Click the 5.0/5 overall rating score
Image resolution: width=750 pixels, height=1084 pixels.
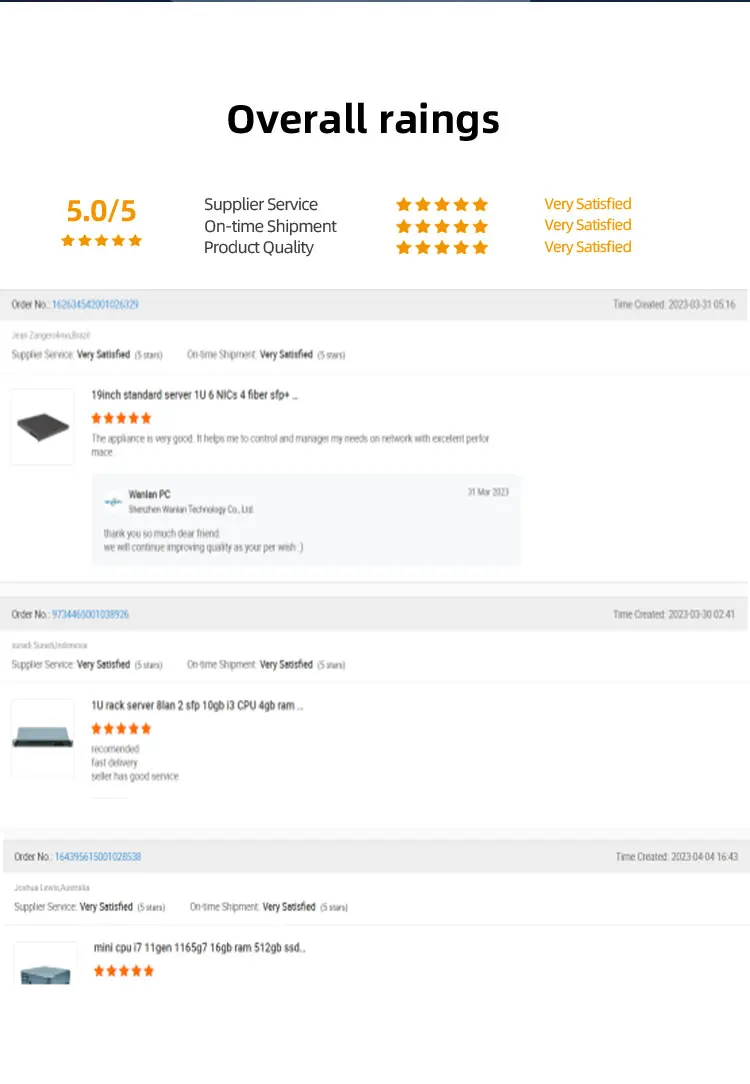pyautogui.click(x=101, y=211)
